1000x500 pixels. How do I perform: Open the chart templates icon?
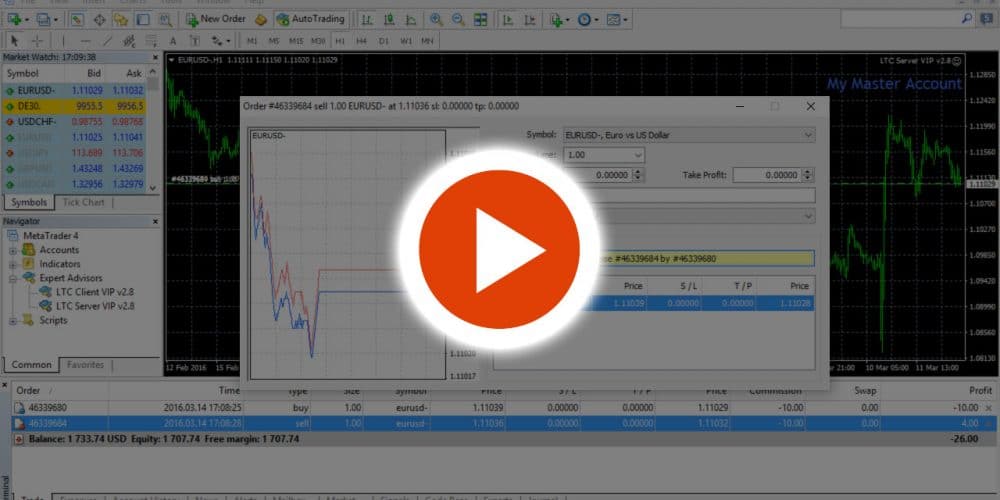[x=616, y=20]
